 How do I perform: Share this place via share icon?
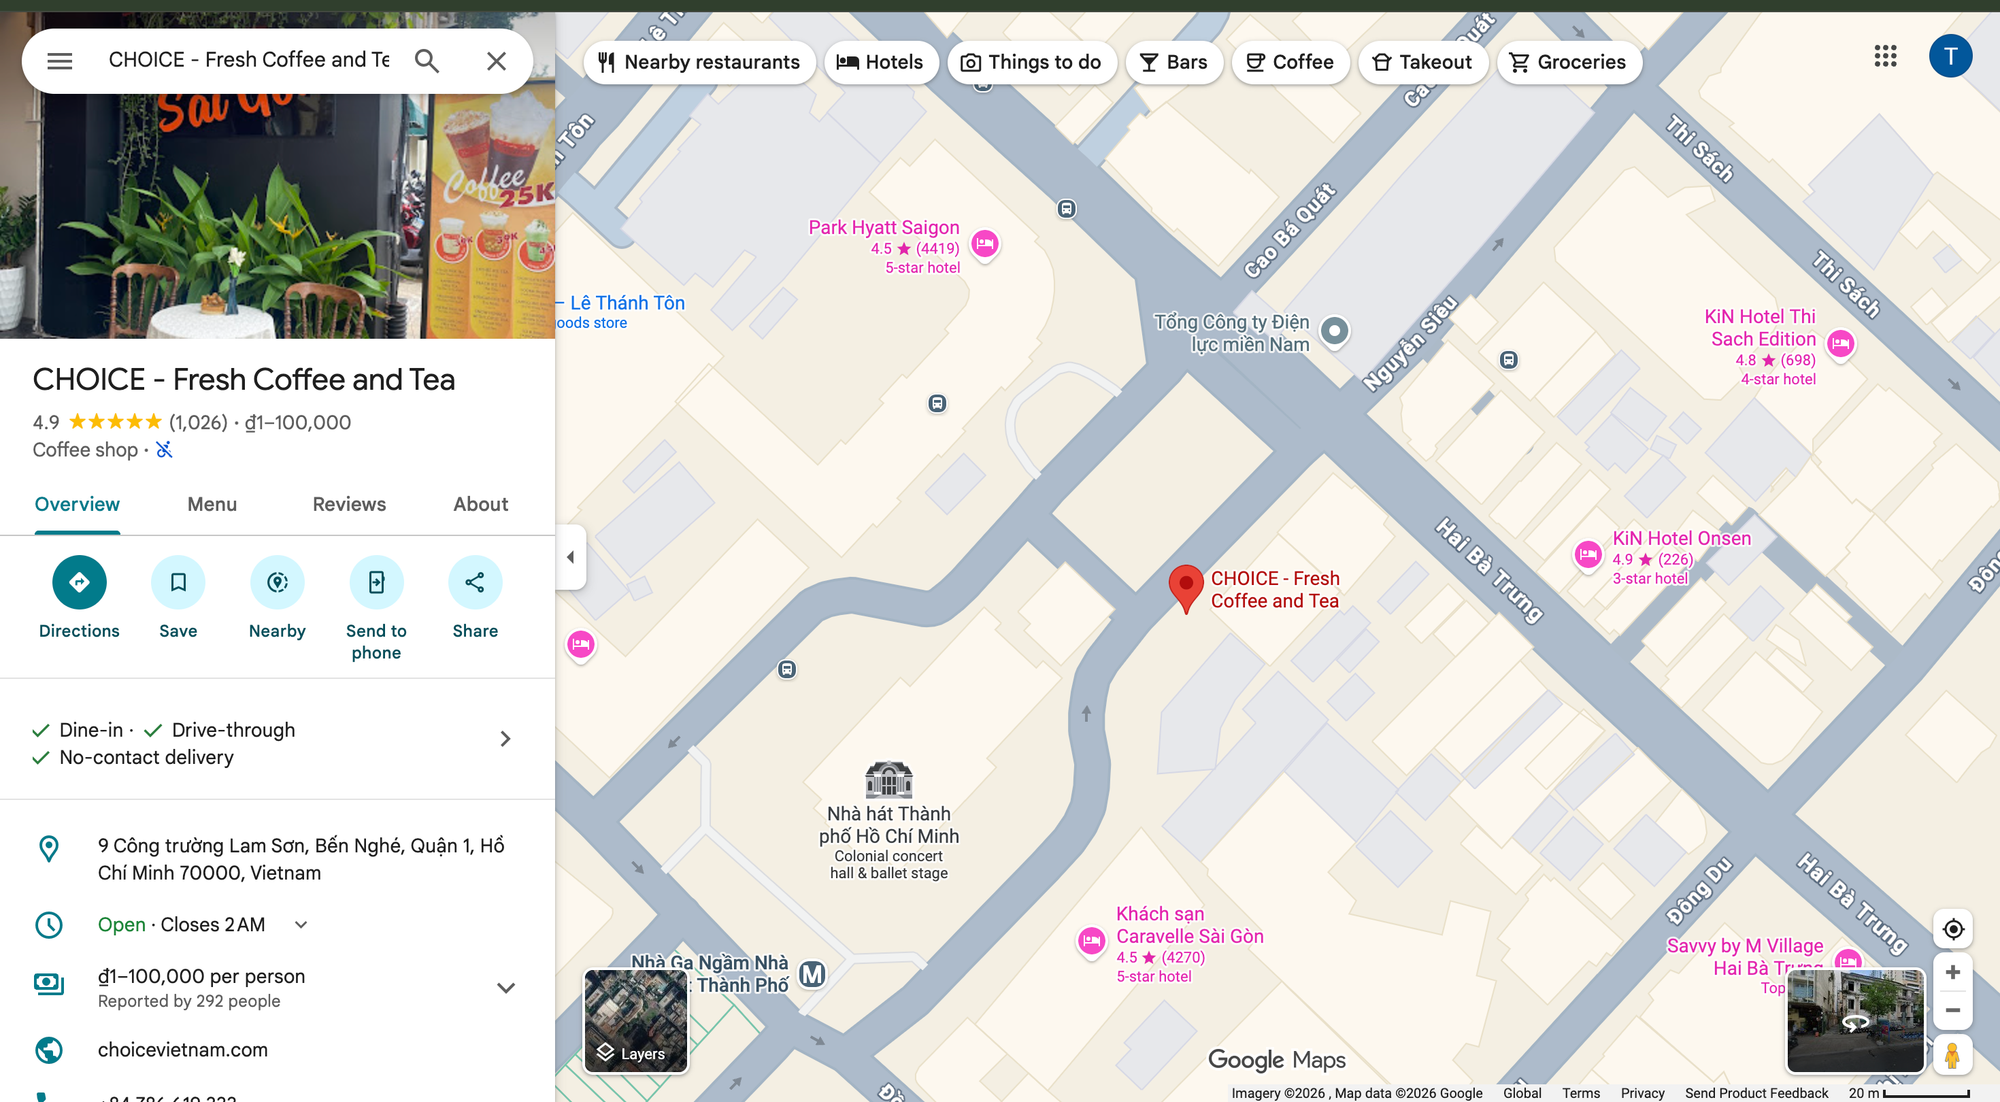pyautogui.click(x=475, y=582)
